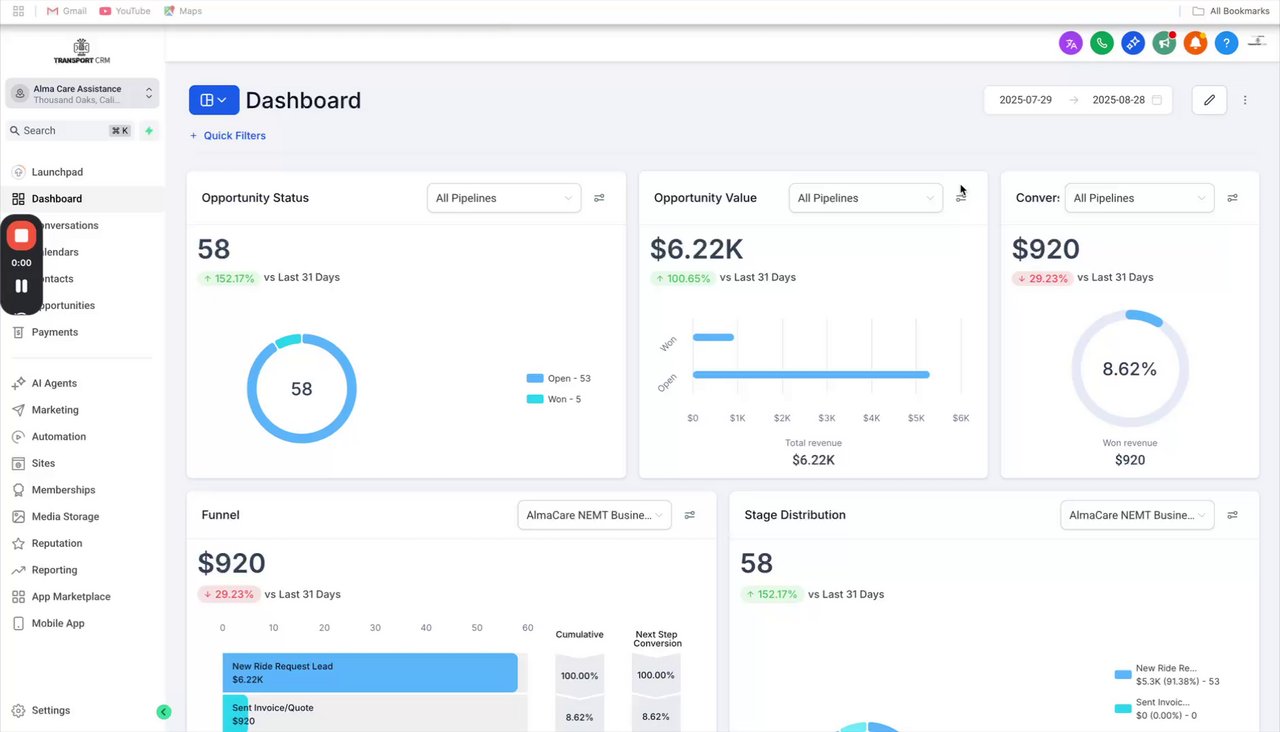Screen dimensions: 1280x732
Task: Click the purple language translate icon
Action: pos(1071,43)
